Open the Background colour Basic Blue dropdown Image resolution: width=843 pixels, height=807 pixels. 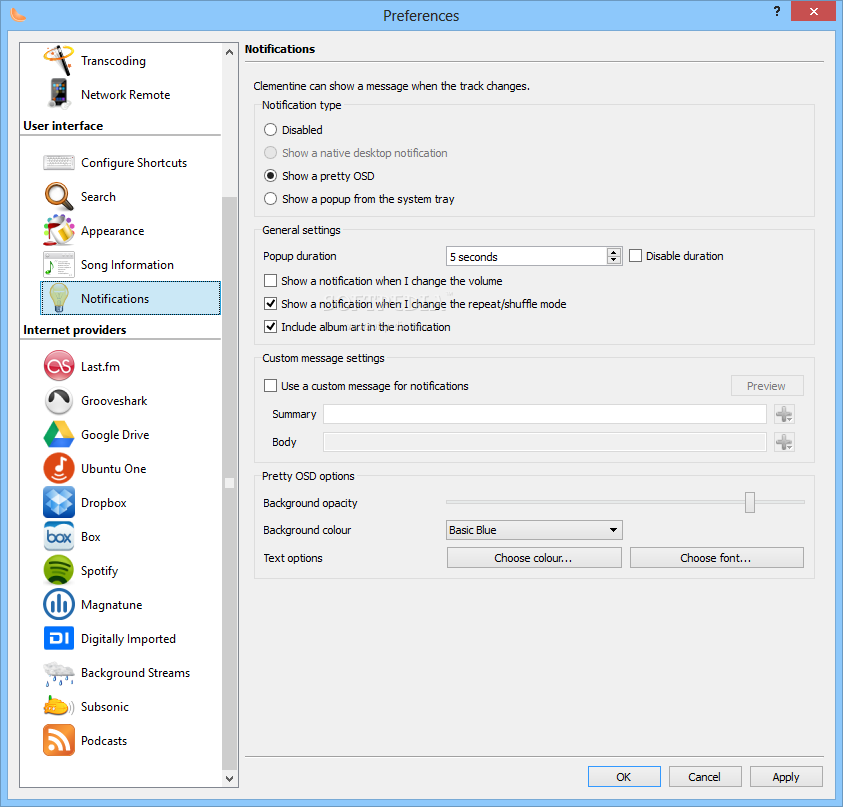[534, 530]
